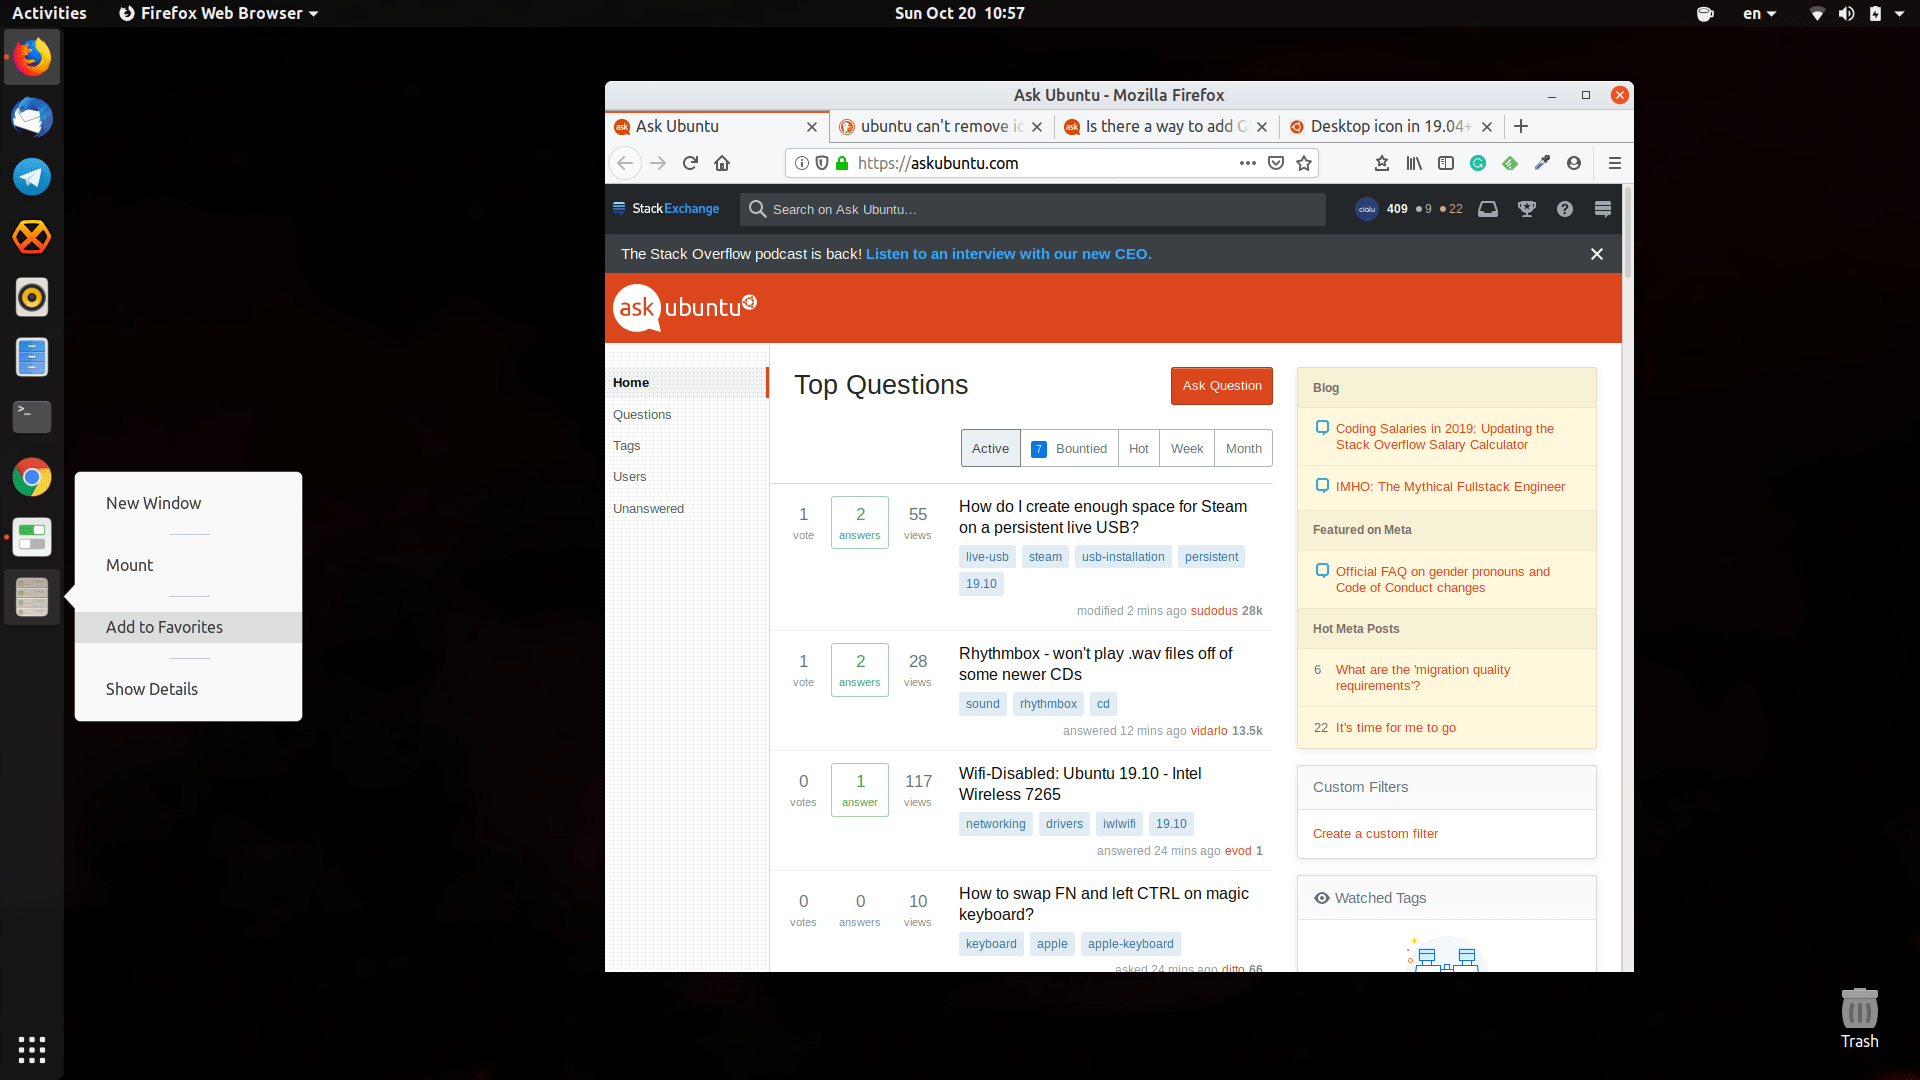Open Stack Exchange inbox icon
This screenshot has height=1080, width=1920.
coord(1488,209)
